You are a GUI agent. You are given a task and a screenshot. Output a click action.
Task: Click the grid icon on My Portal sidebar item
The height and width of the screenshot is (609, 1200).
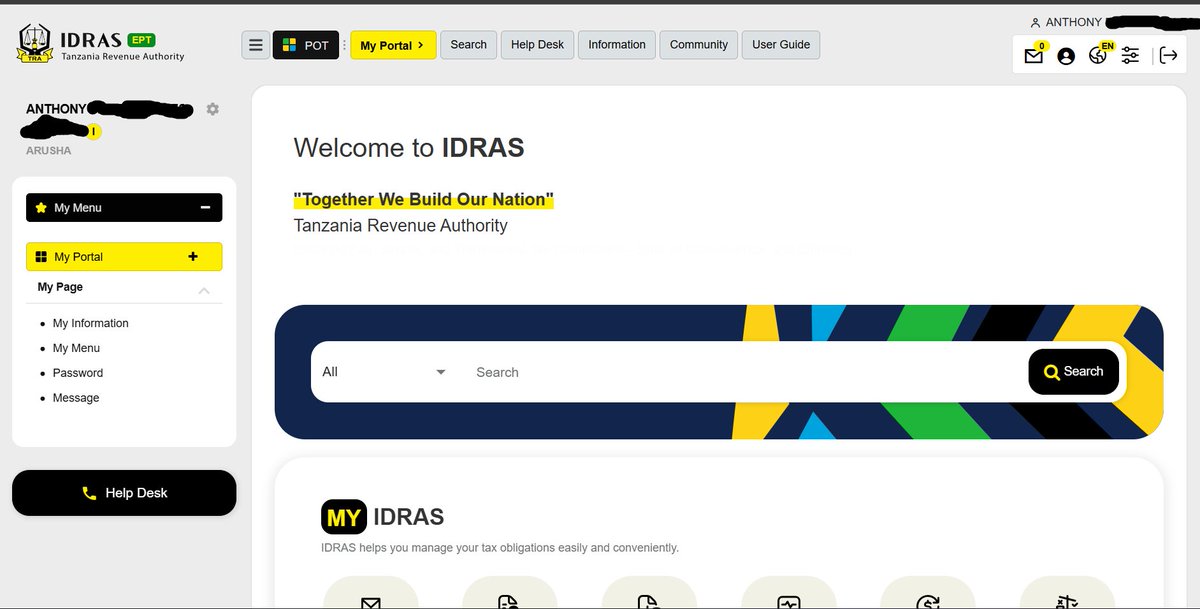pyautogui.click(x=41, y=257)
